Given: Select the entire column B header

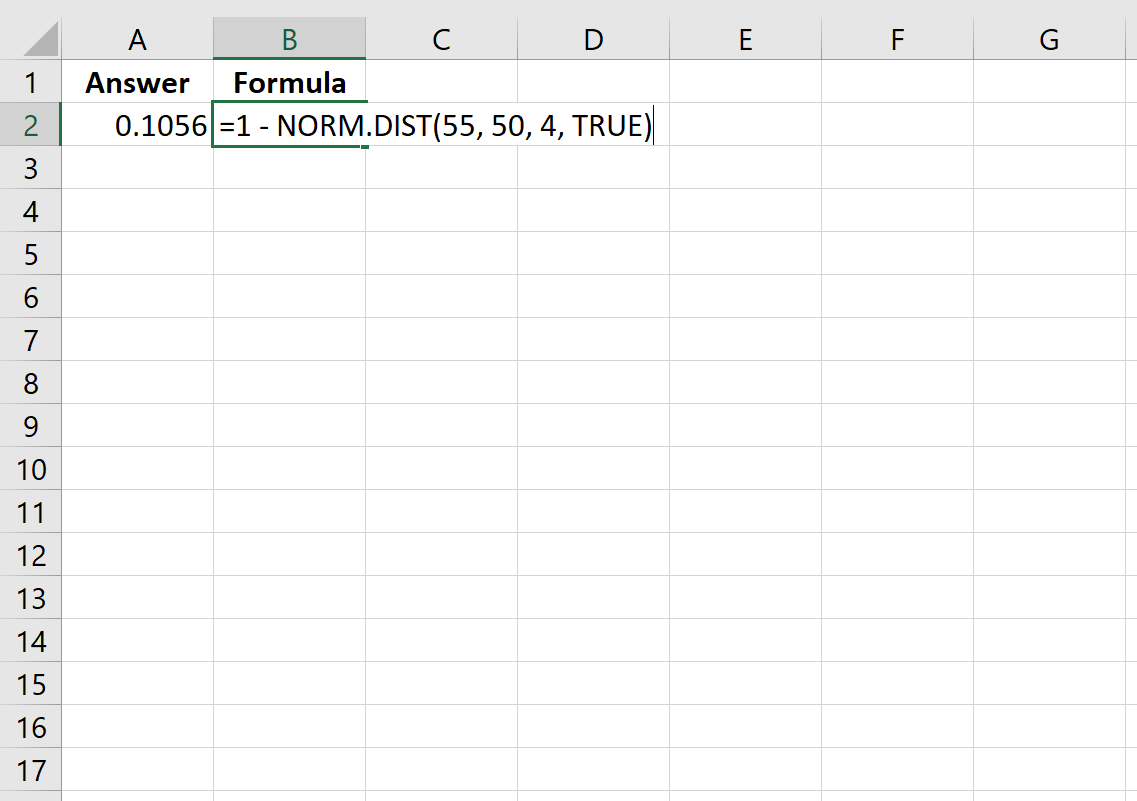Looking at the screenshot, I should tap(289, 39).
